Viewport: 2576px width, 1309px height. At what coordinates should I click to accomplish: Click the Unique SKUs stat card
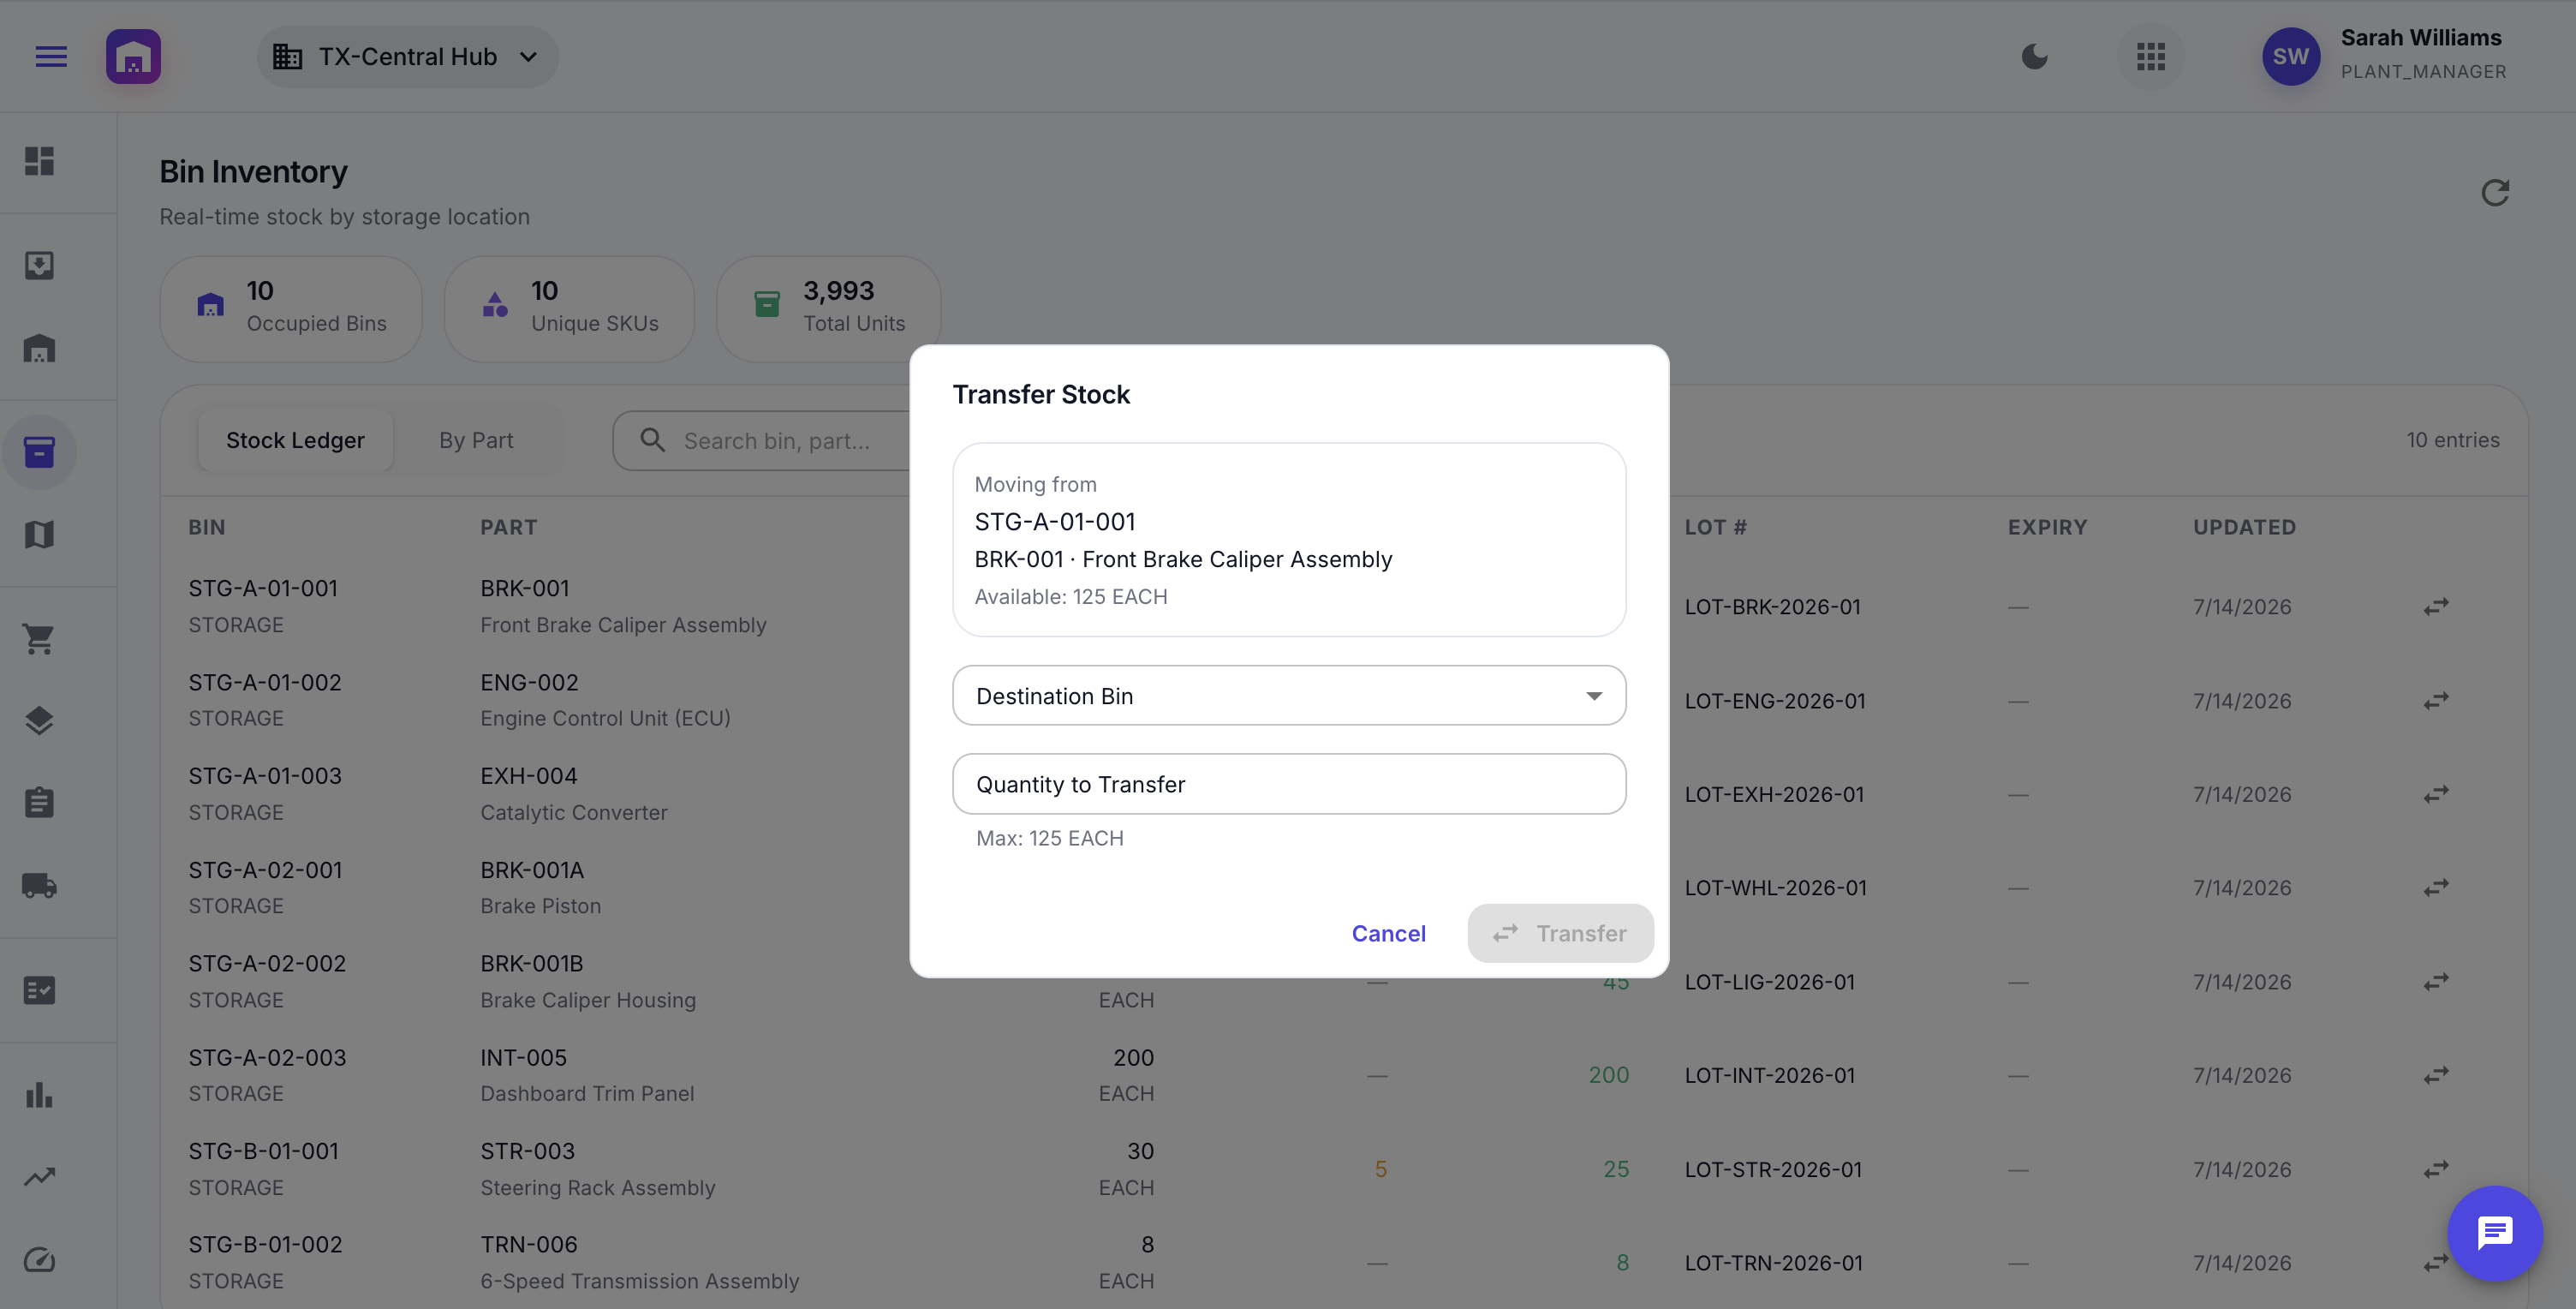(569, 308)
